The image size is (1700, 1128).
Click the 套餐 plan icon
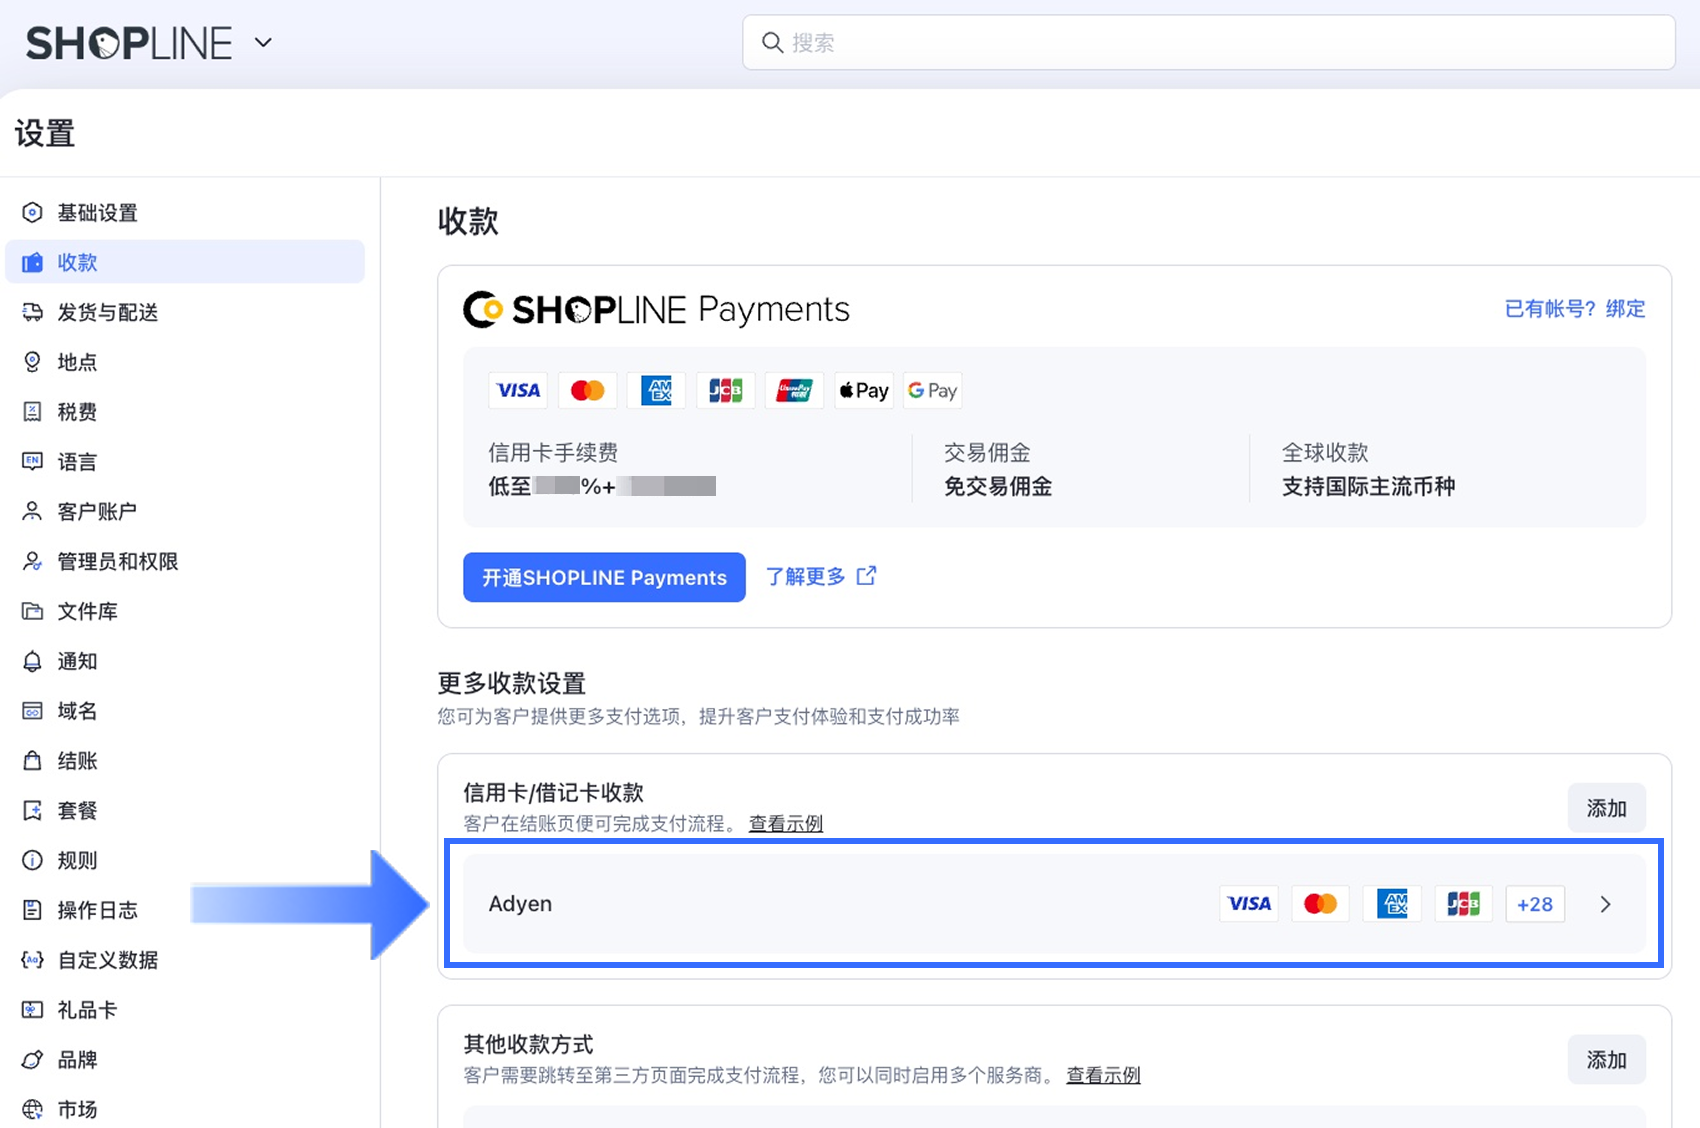(32, 810)
